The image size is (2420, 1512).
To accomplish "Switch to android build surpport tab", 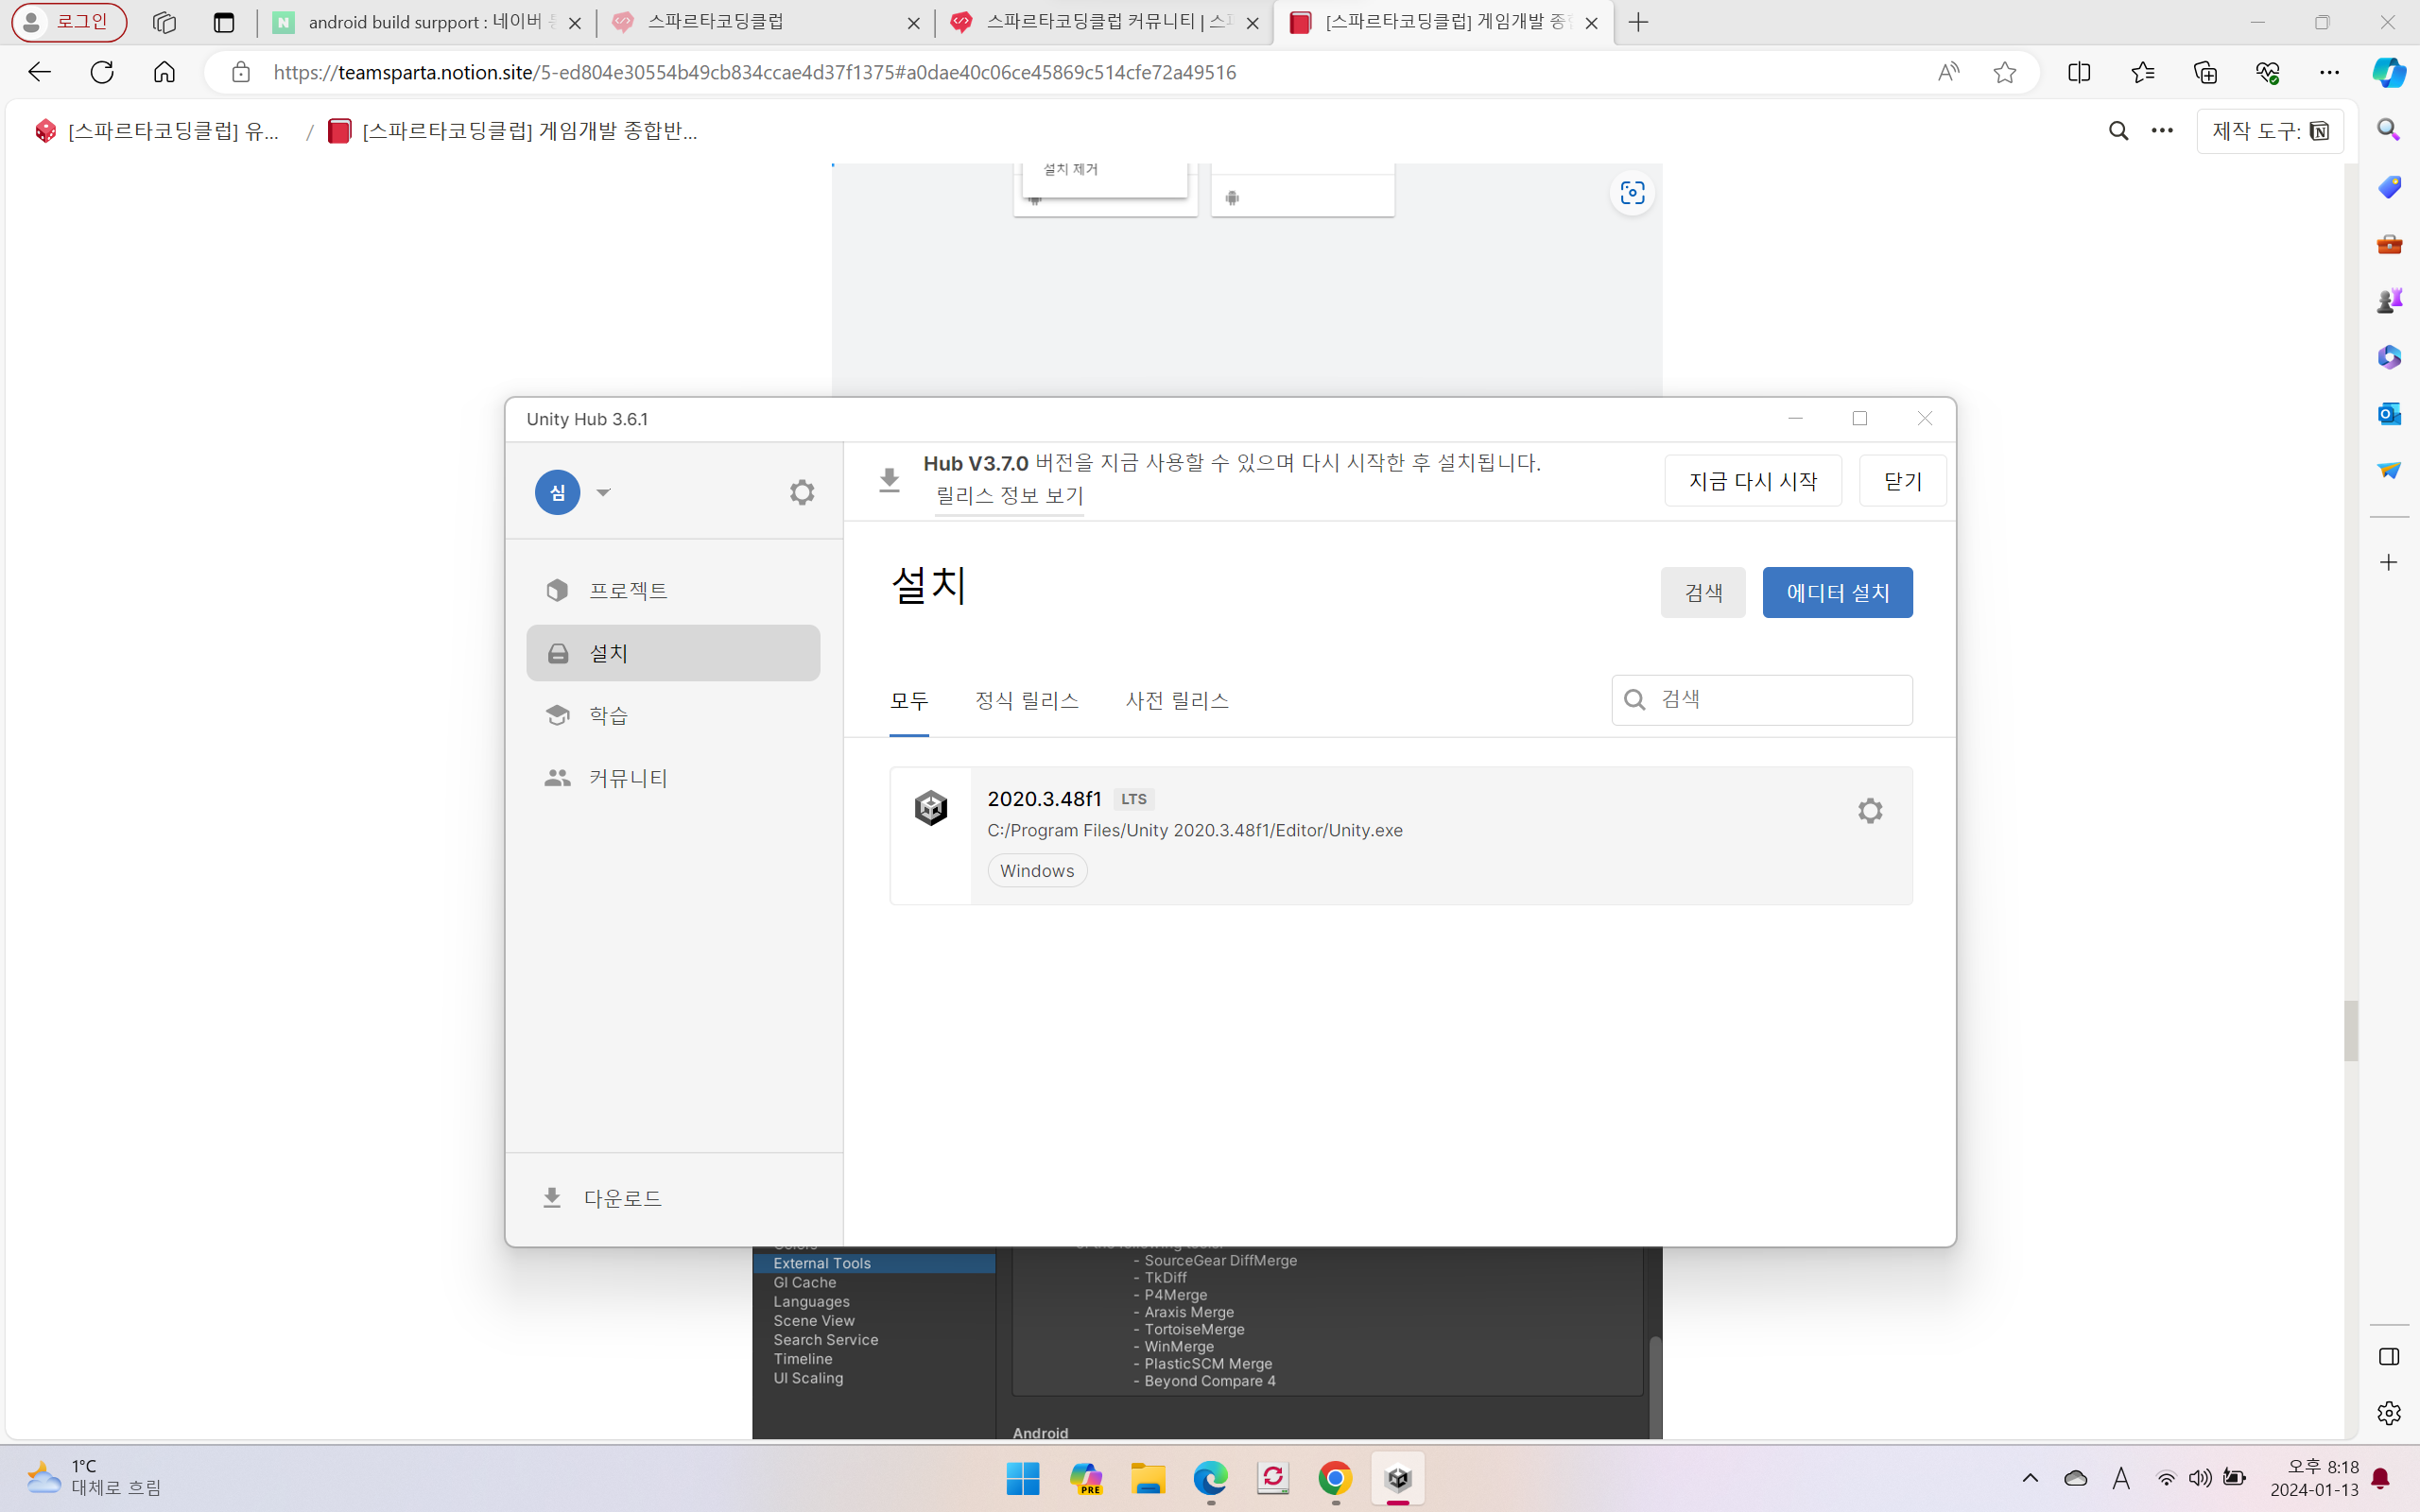I will [427, 23].
